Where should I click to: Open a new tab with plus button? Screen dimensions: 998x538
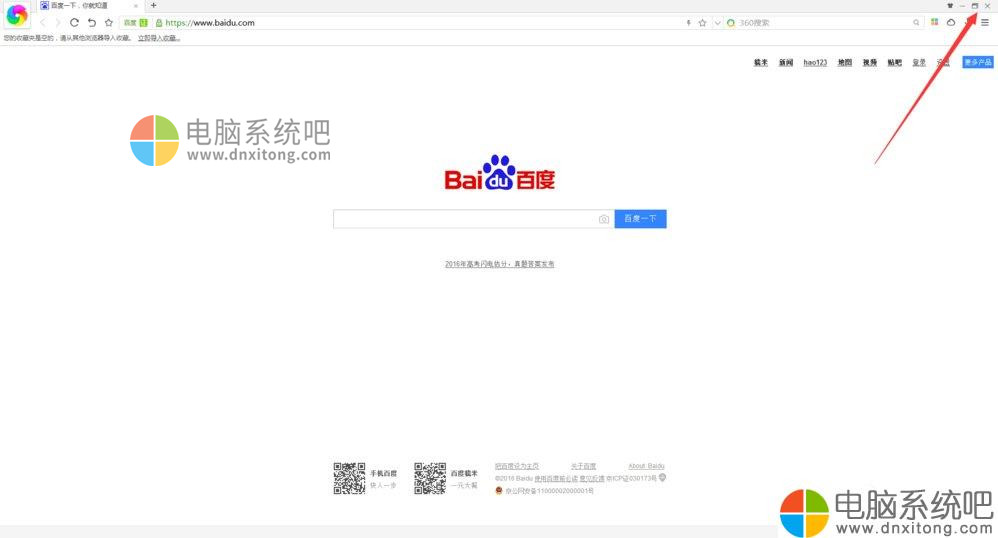[153, 5]
